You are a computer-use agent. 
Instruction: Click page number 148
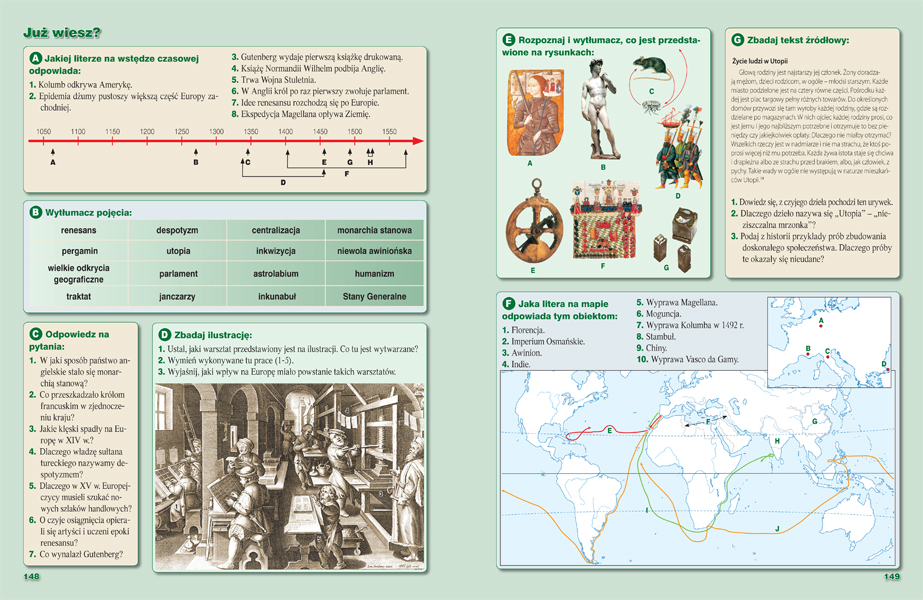pos(31,576)
